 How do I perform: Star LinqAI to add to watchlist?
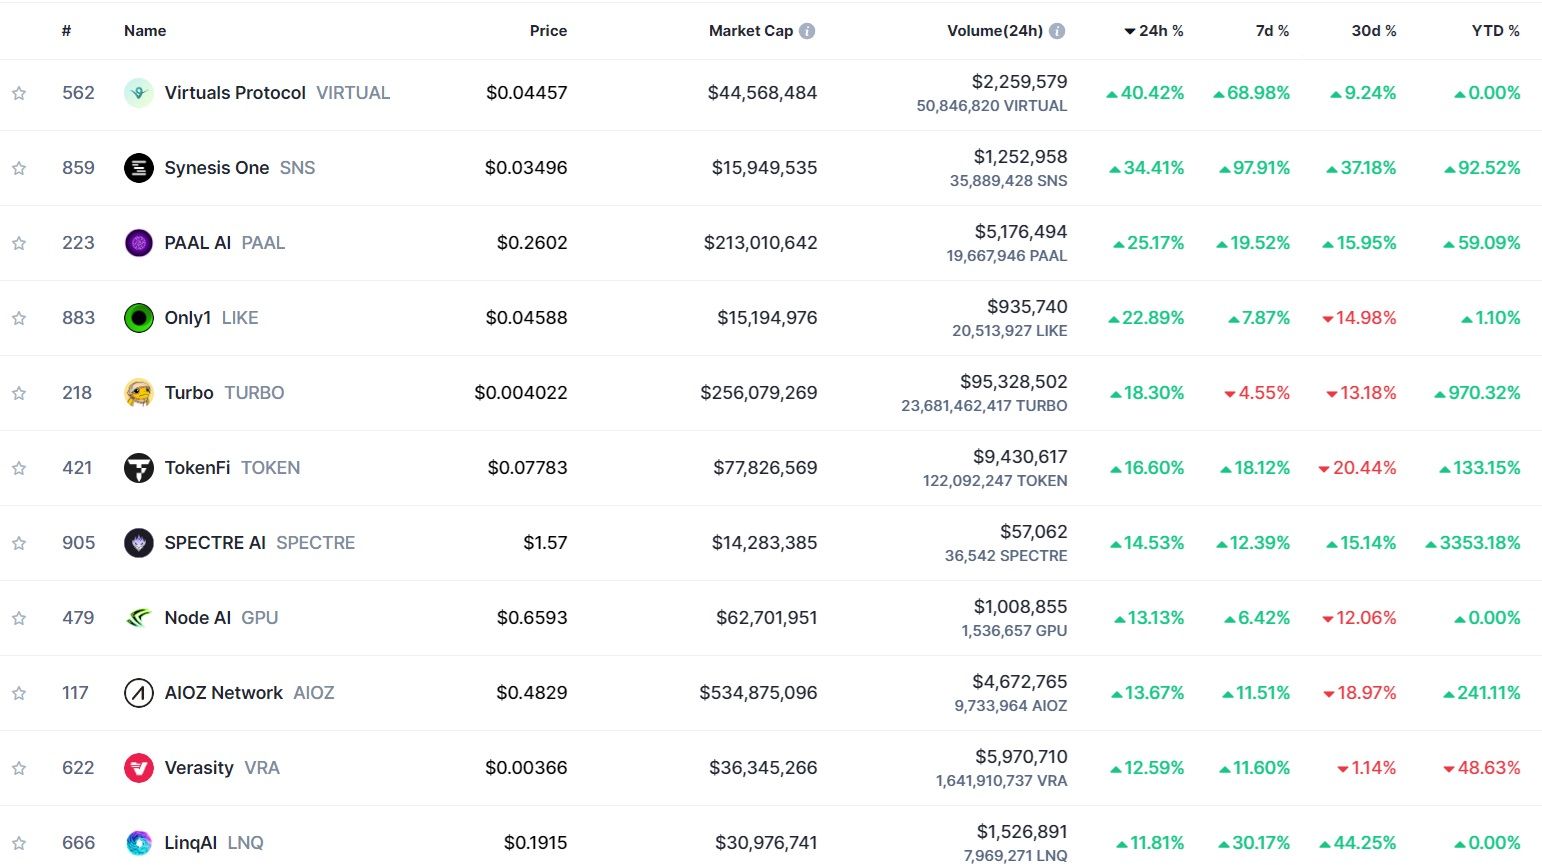19,843
